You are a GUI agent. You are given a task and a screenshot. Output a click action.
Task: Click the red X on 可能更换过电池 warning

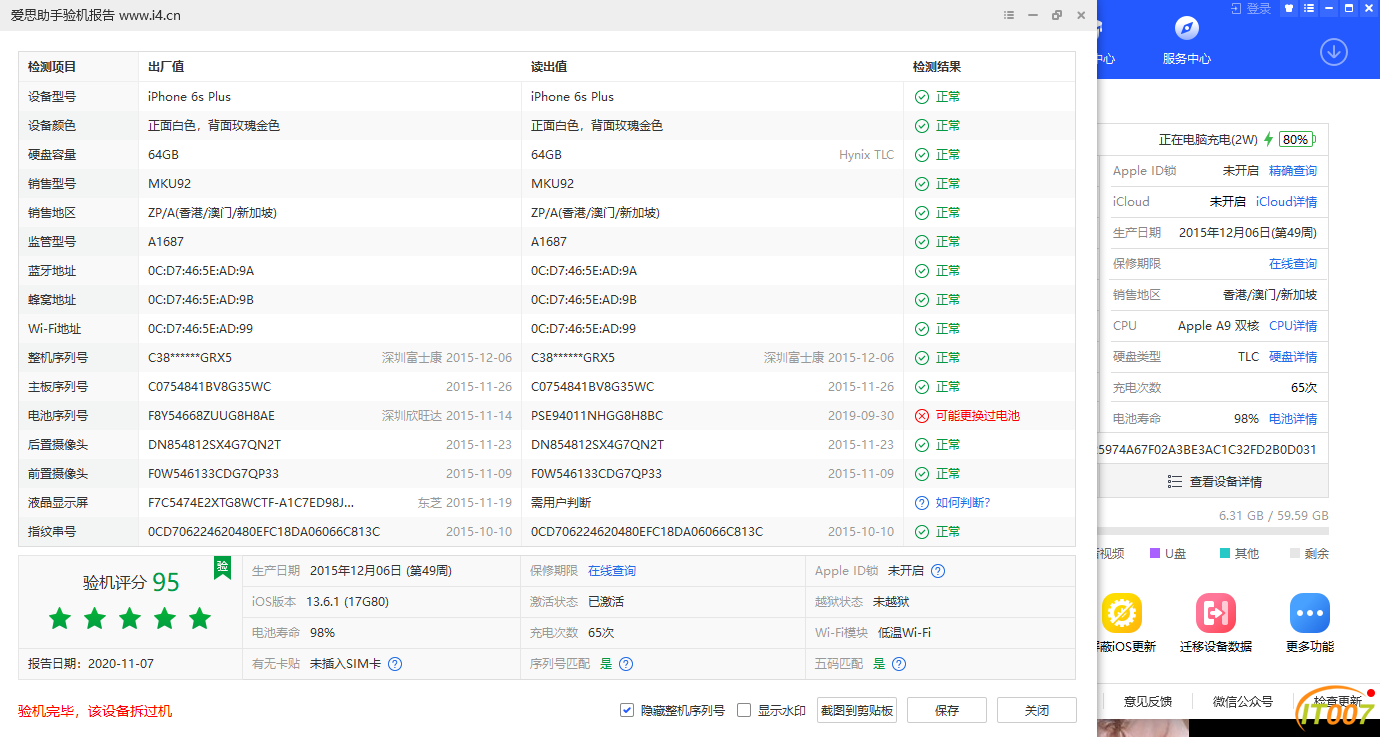[x=921, y=415]
